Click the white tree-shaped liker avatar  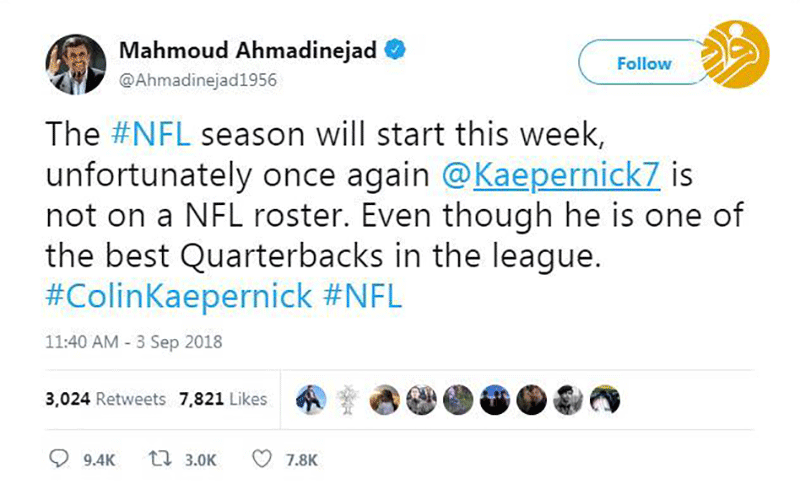(x=347, y=399)
